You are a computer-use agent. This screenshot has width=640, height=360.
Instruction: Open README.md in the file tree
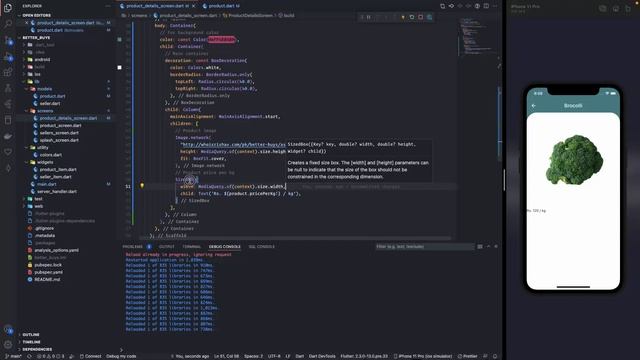point(65,280)
